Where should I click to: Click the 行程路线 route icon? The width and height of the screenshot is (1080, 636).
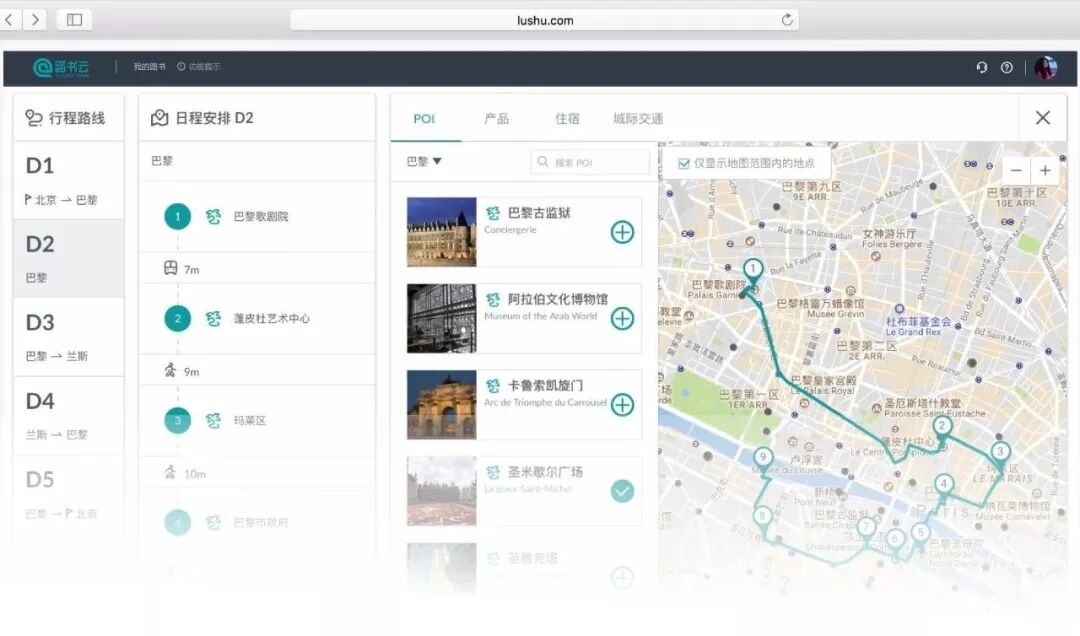pos(34,118)
